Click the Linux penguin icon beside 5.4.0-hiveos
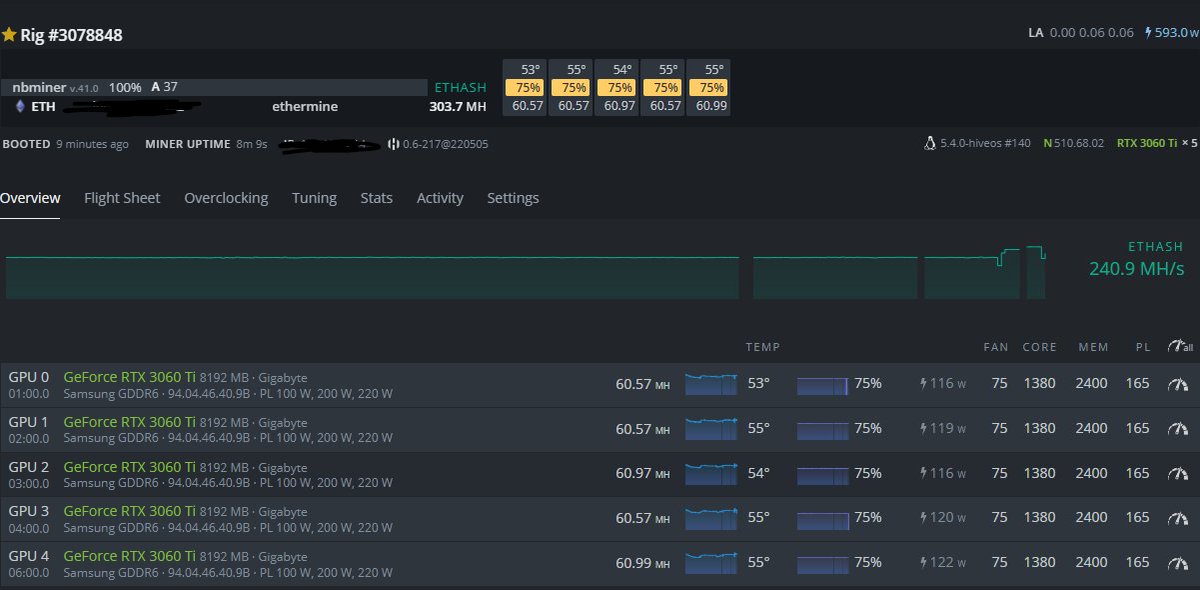 click(930, 144)
